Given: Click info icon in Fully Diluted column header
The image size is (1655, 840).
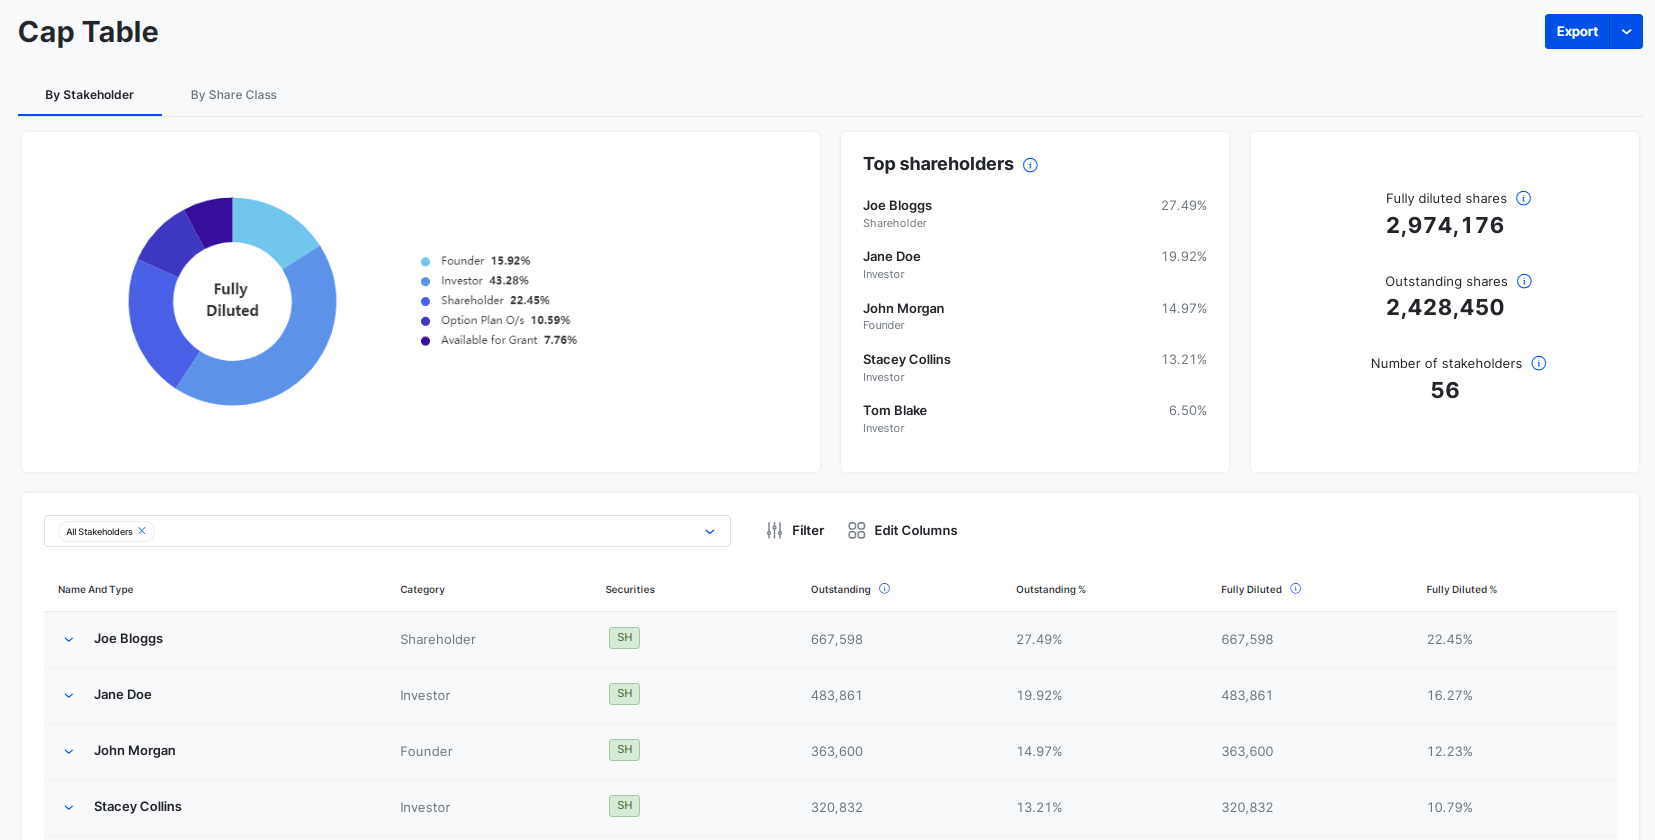Looking at the screenshot, I should point(1295,589).
